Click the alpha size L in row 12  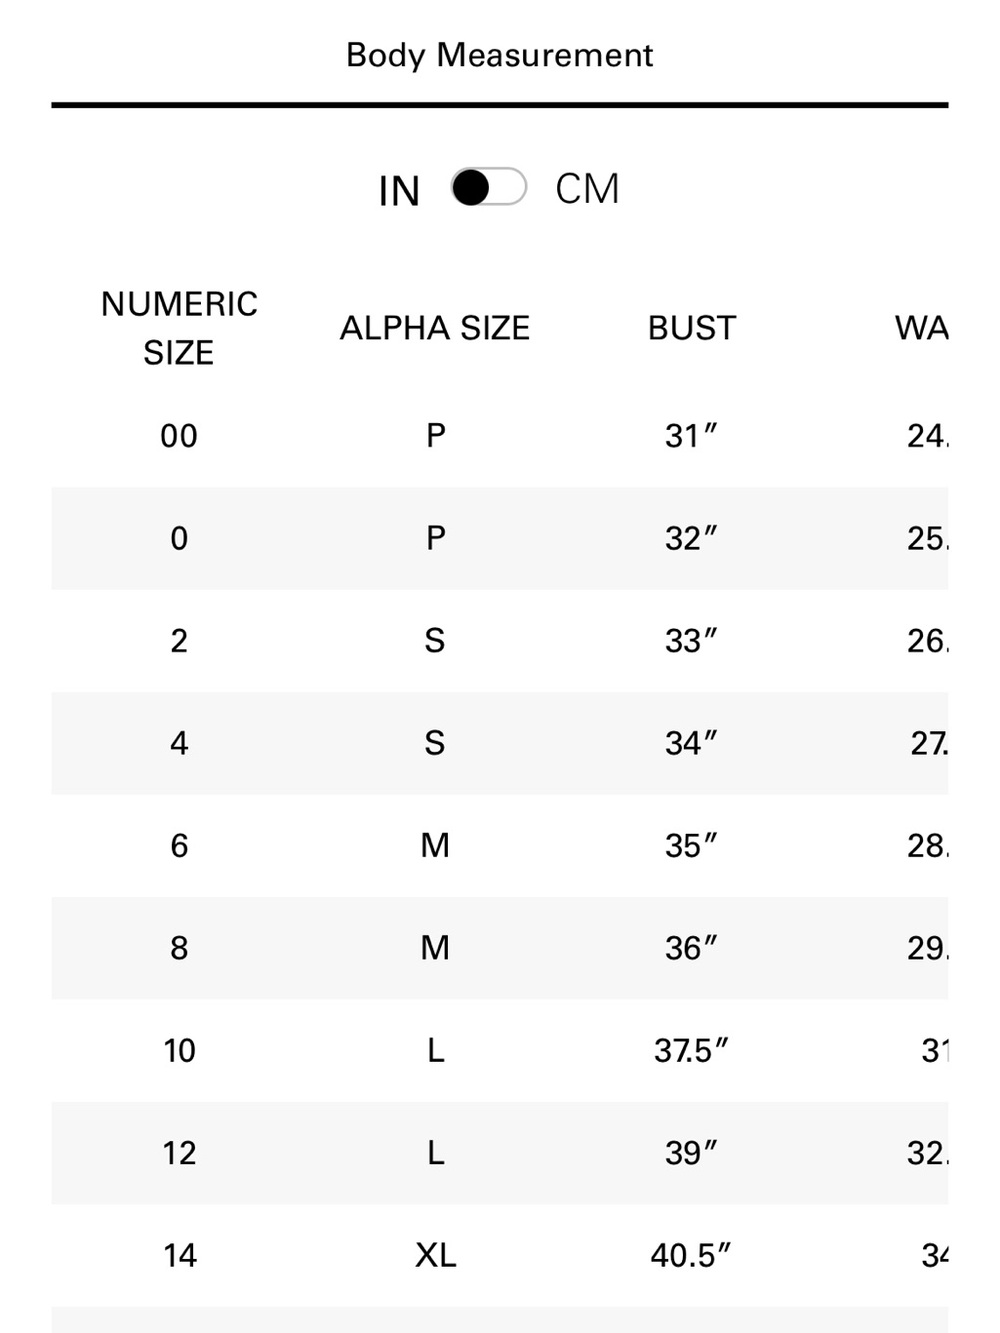(435, 1153)
